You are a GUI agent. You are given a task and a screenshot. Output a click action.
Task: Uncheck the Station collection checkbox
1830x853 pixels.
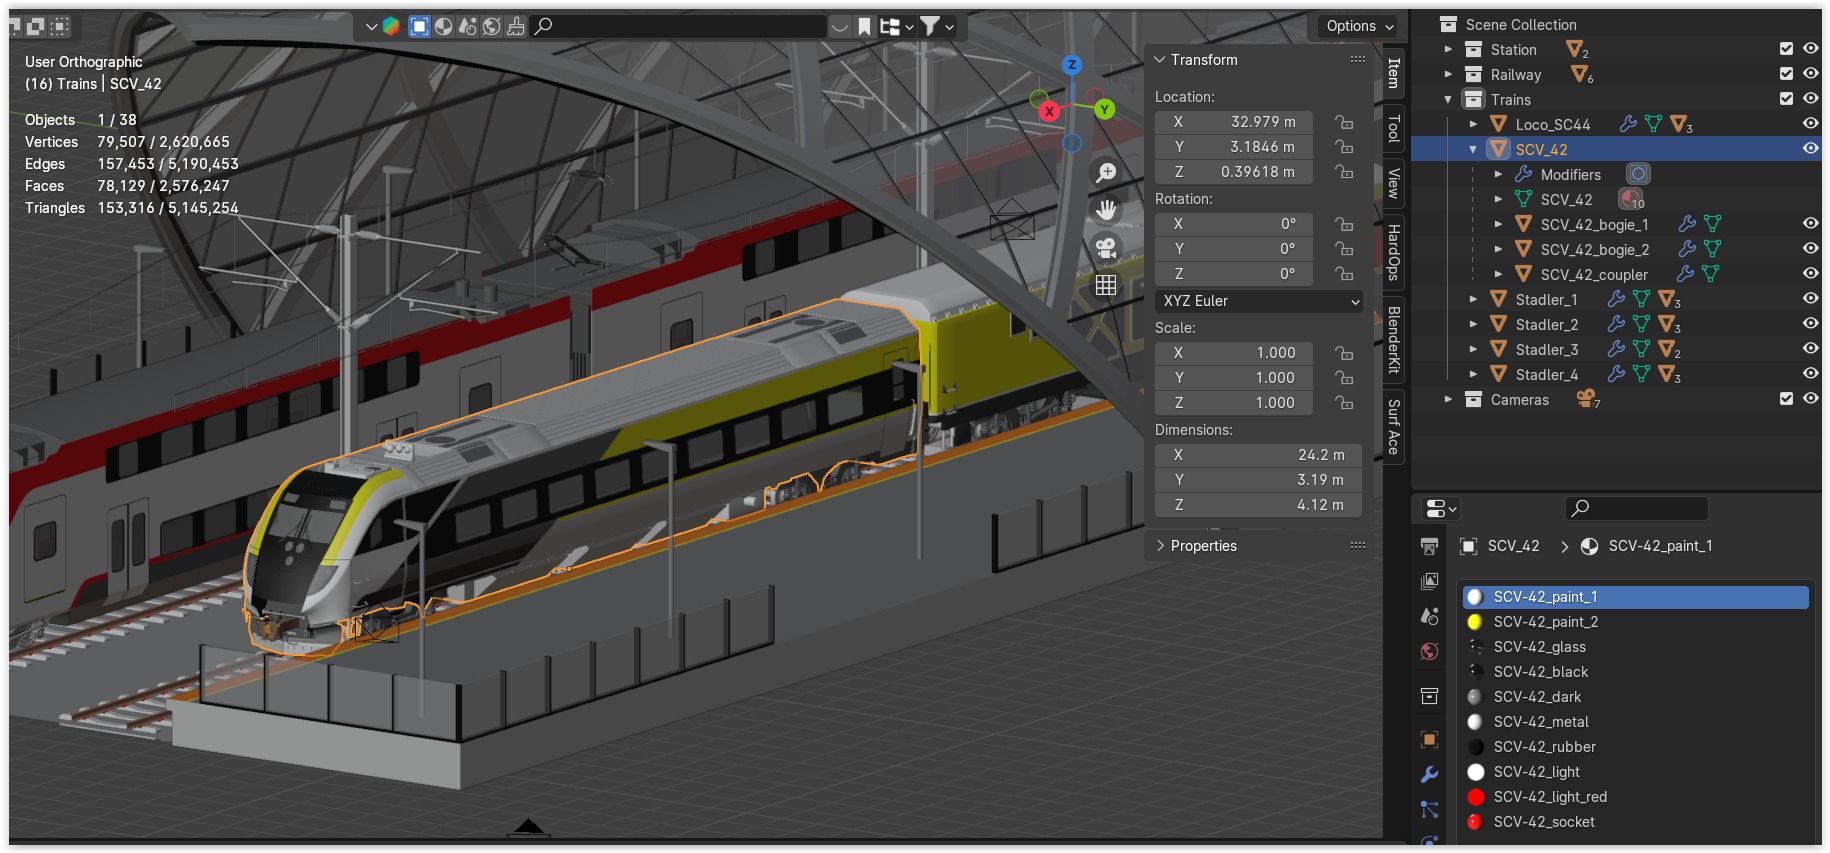click(x=1786, y=49)
